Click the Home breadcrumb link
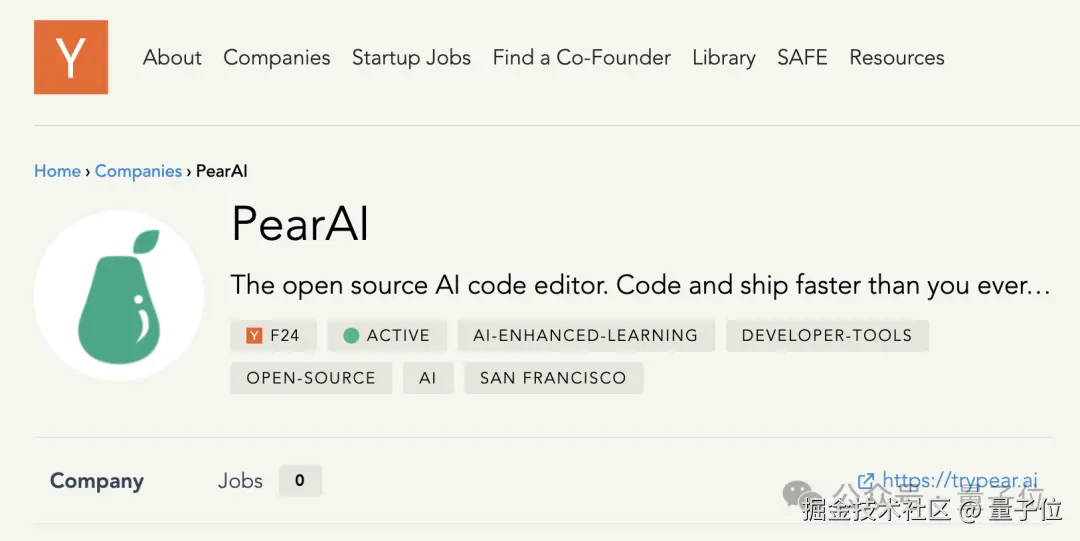Viewport: 1080px width, 541px height. click(x=57, y=171)
